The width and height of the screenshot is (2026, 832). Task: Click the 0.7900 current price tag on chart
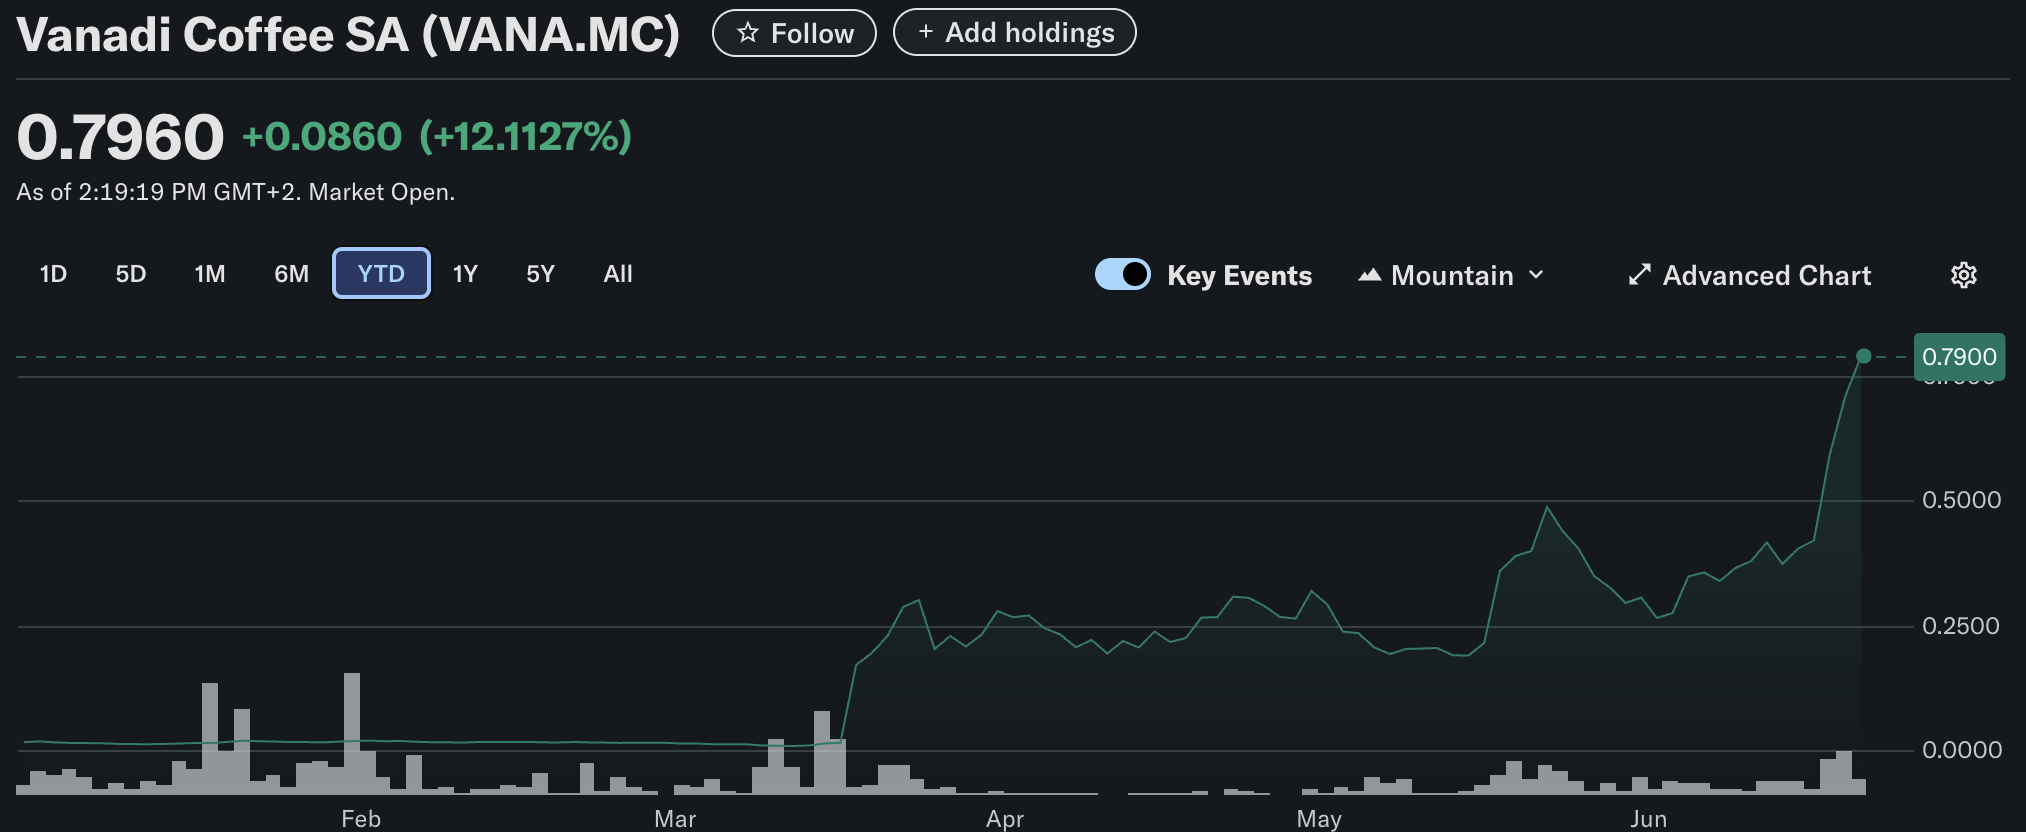[1959, 357]
